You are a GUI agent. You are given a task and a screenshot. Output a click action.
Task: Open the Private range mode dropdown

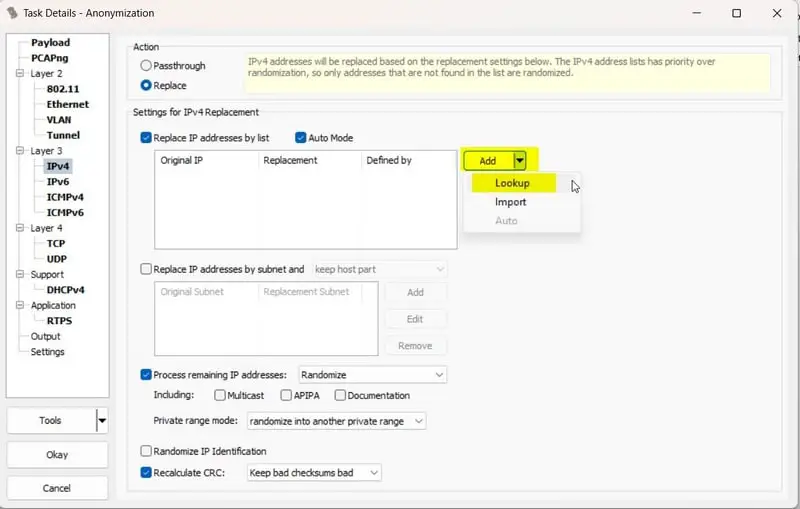[337, 421]
